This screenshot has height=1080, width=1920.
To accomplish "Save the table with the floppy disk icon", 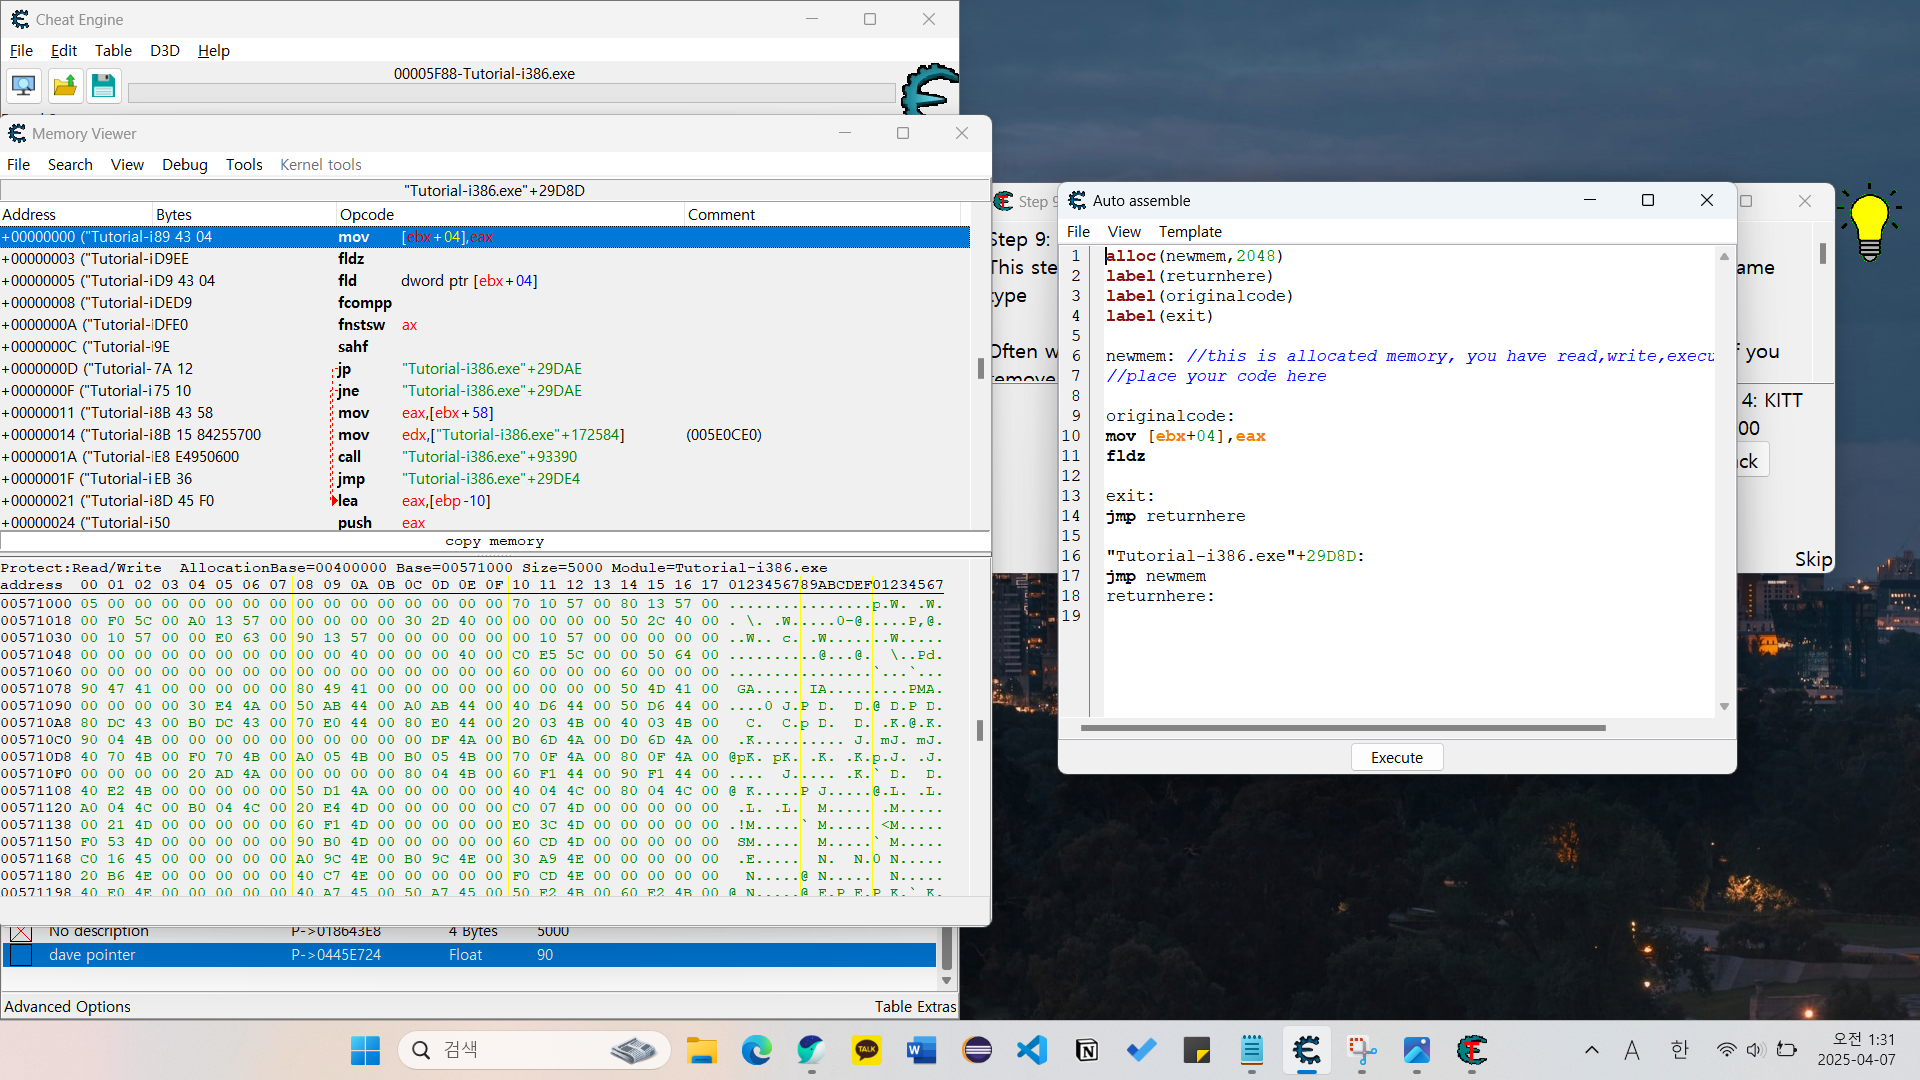I will coord(104,86).
